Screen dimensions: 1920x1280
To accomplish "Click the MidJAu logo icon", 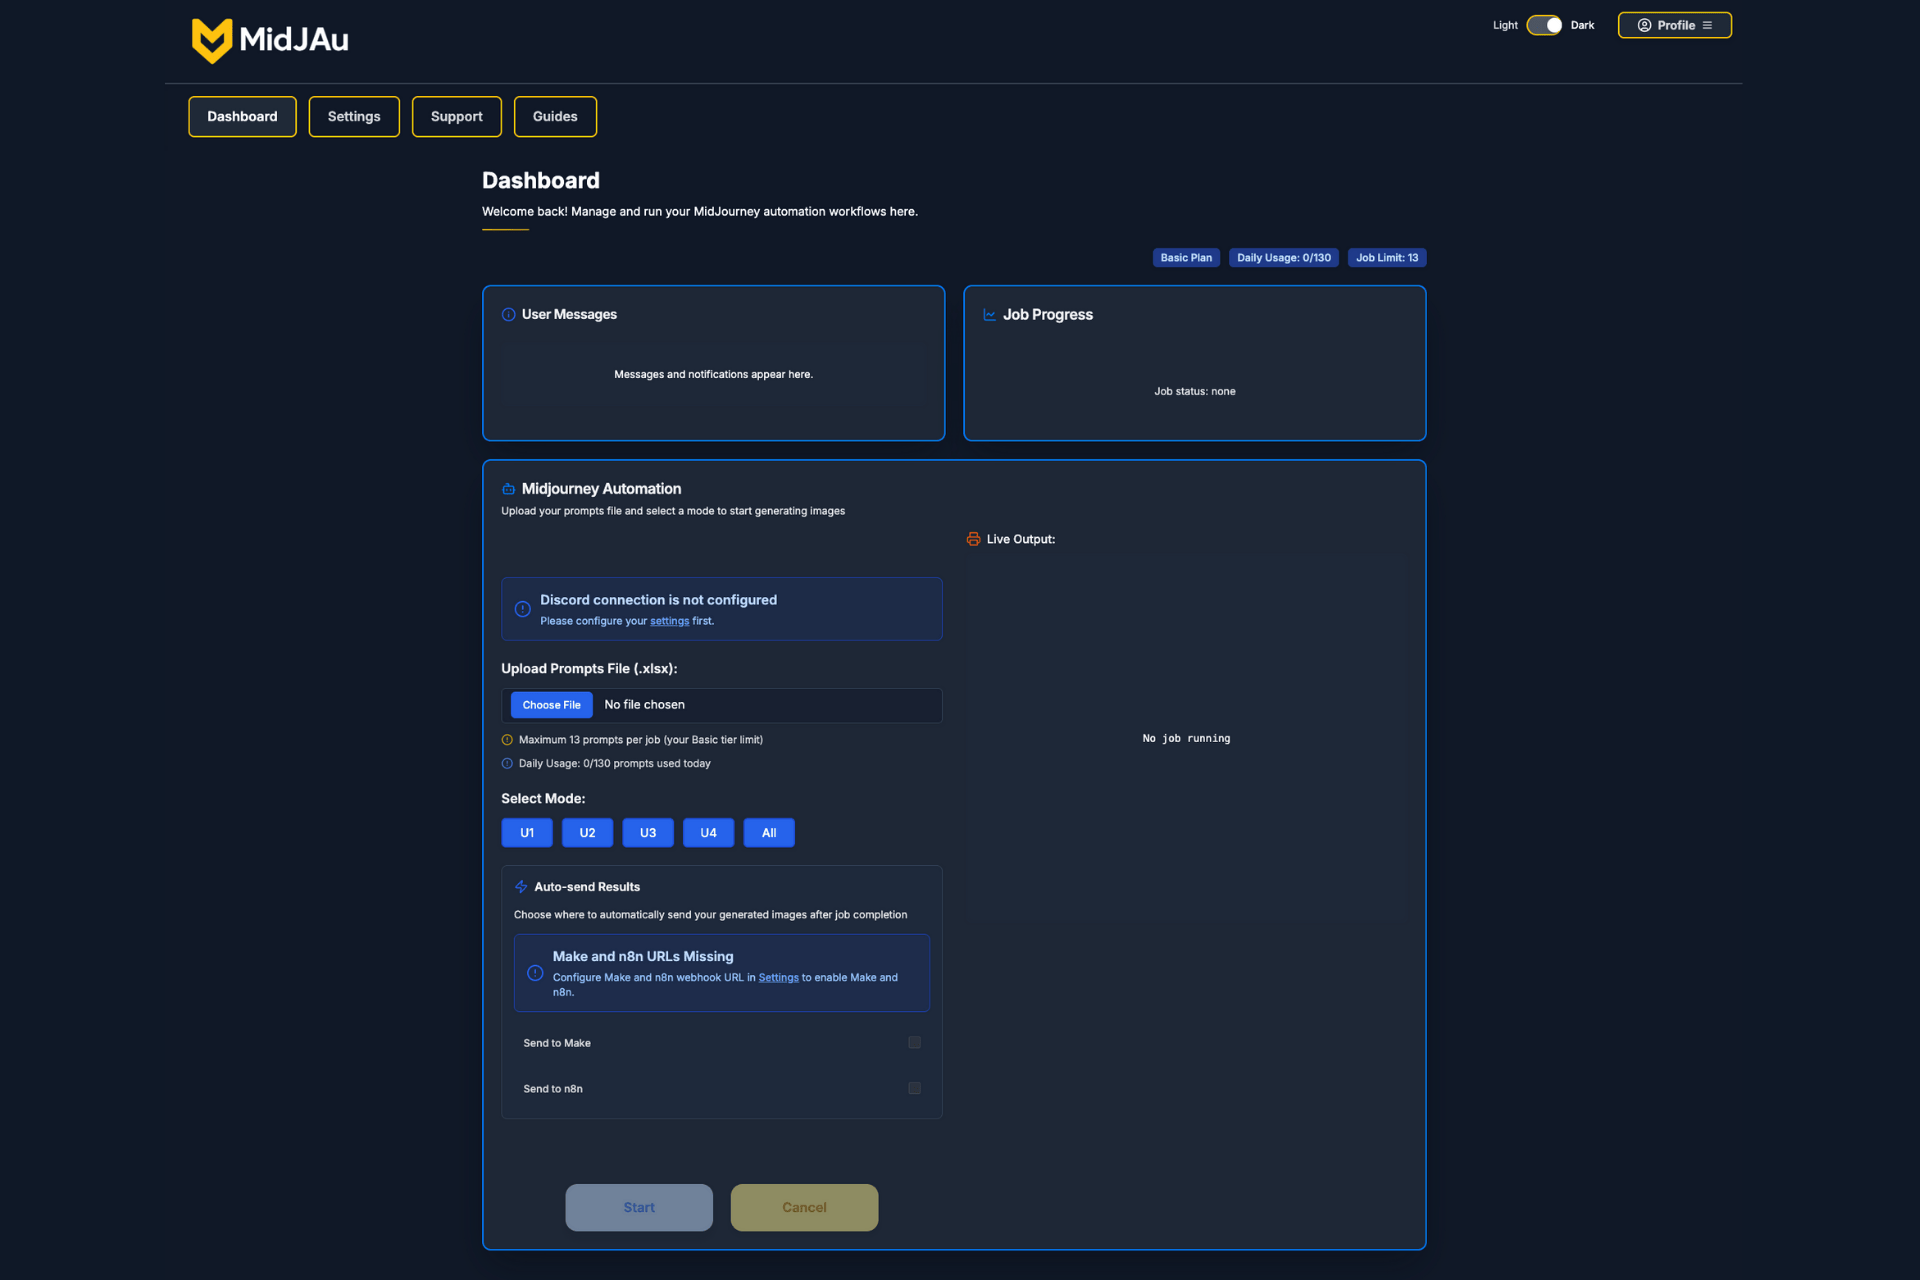I will [211, 40].
